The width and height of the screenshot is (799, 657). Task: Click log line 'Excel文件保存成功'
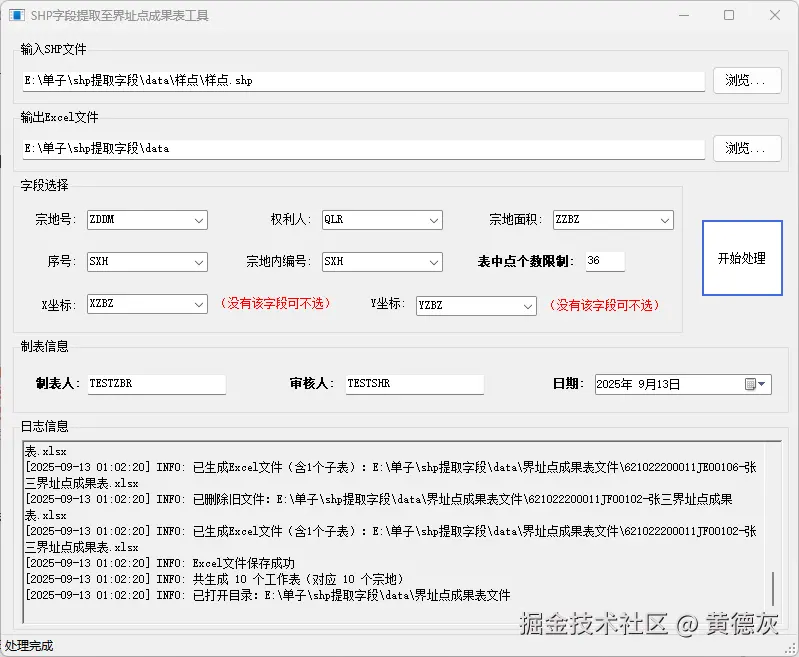click(x=160, y=563)
